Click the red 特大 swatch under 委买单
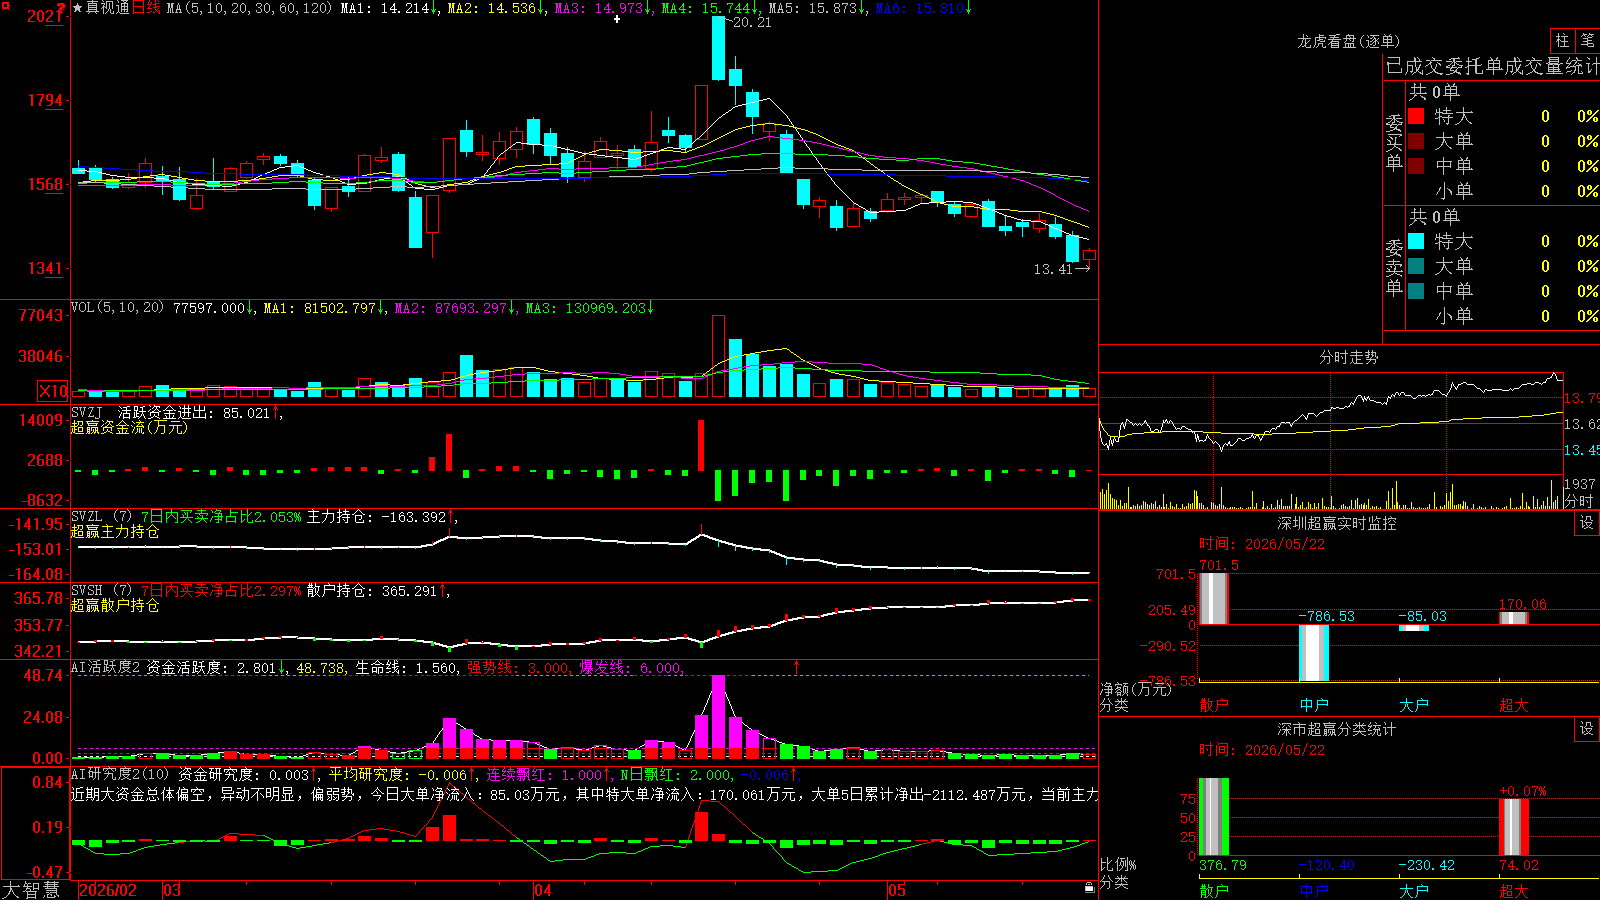 pyautogui.click(x=1416, y=116)
